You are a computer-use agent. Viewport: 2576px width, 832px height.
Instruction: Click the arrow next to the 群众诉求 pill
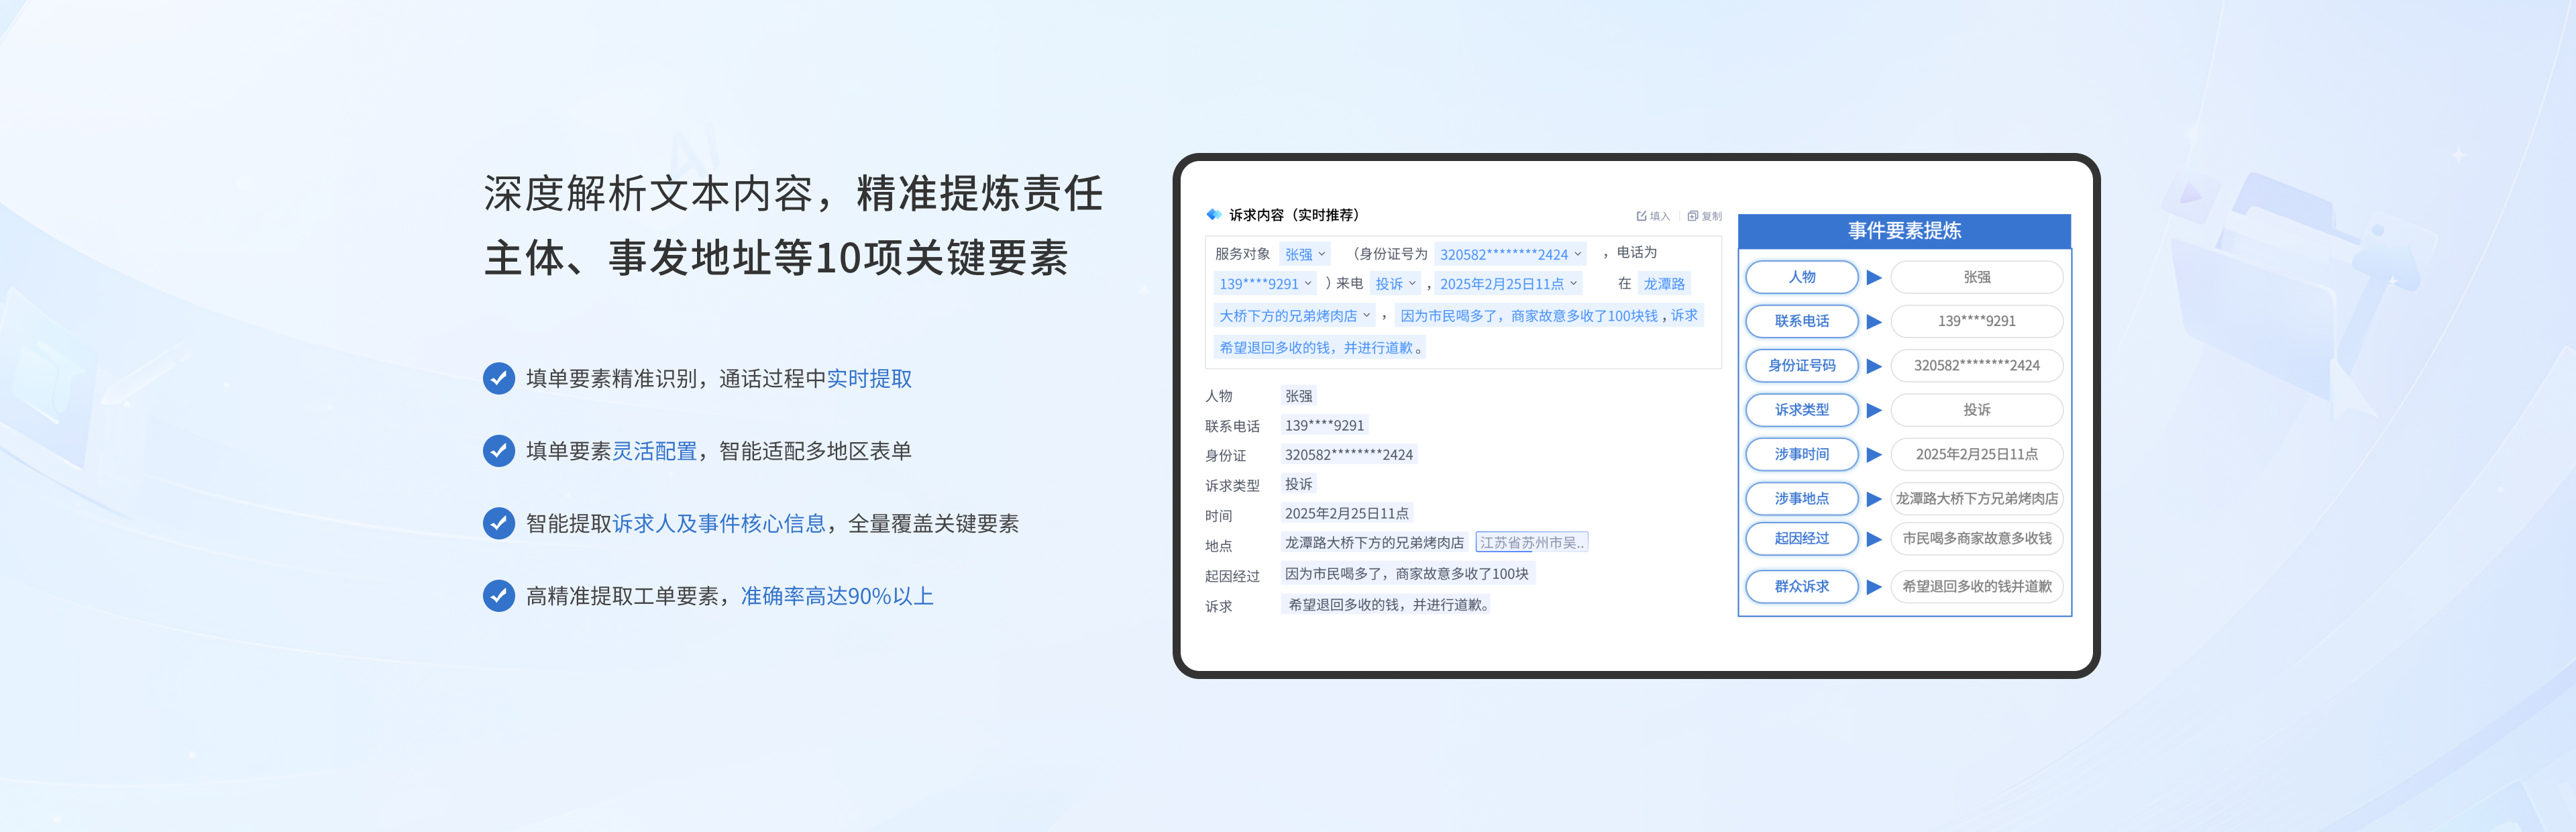coord(1874,587)
